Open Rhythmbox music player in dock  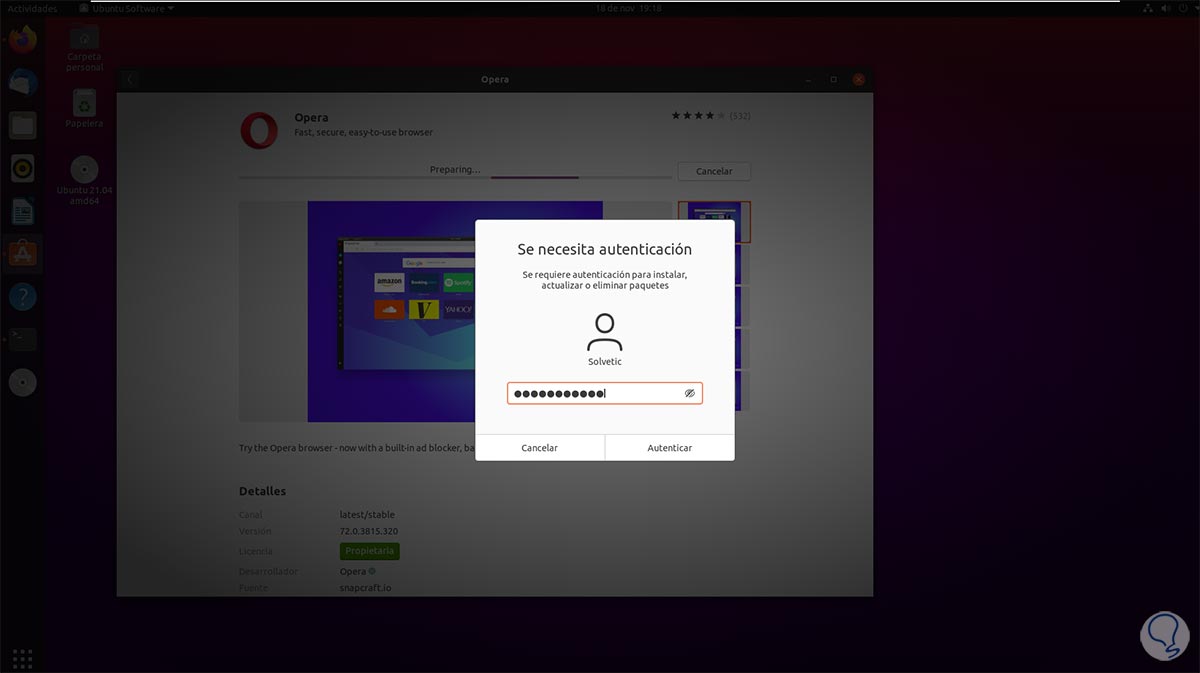pos(22,168)
